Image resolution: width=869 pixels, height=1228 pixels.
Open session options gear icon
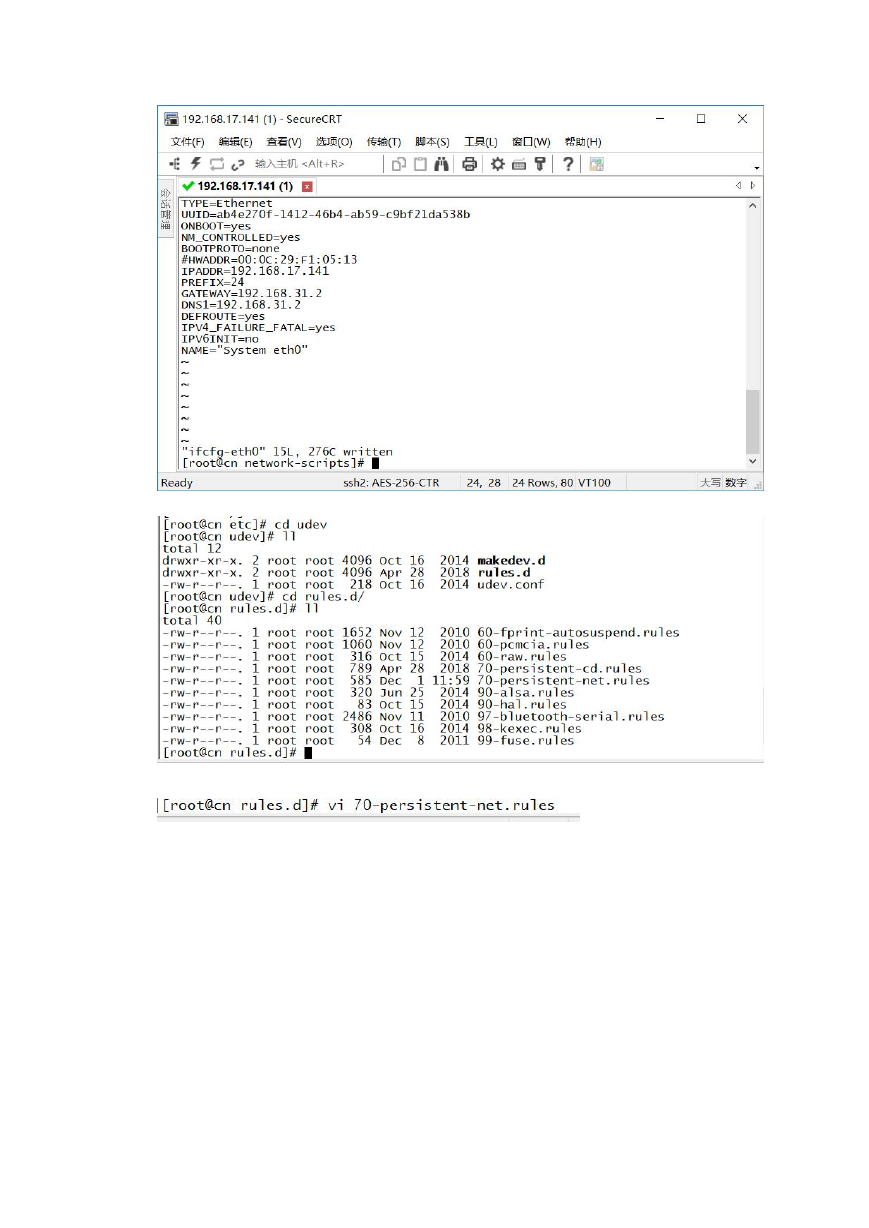[x=497, y=164]
